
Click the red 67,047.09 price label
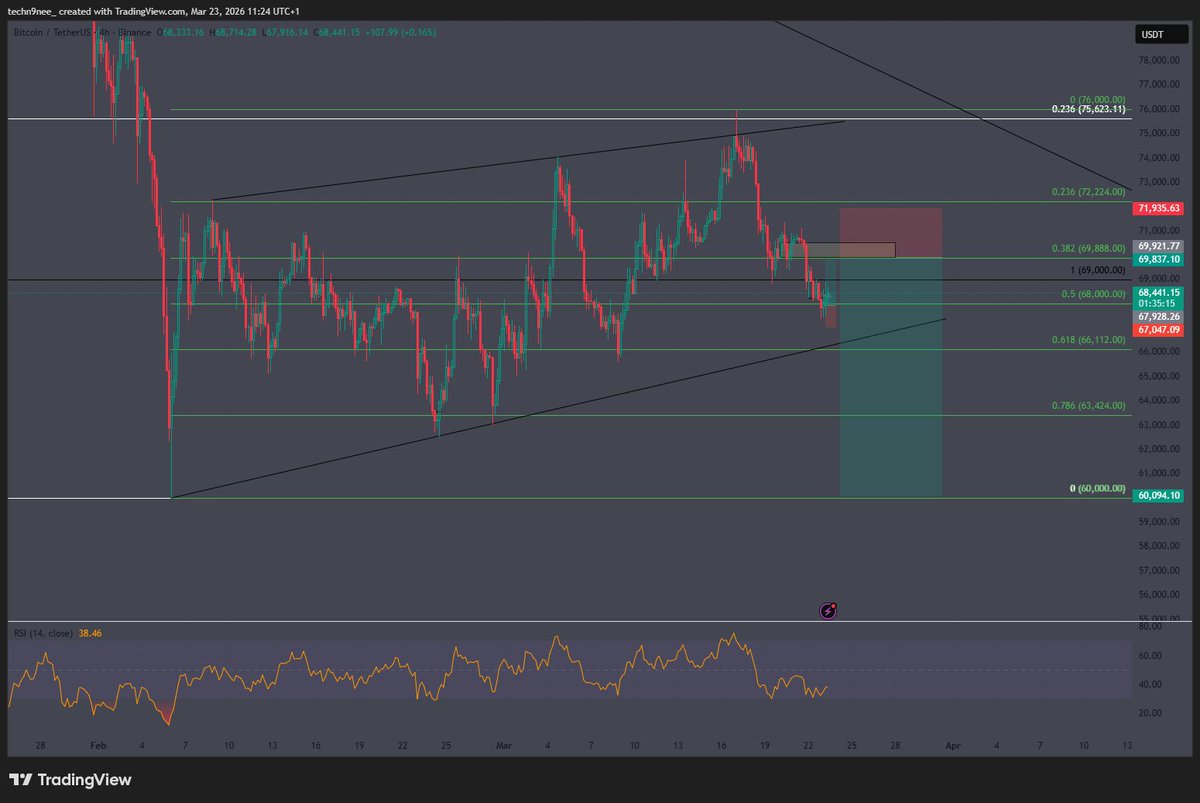(x=1159, y=329)
